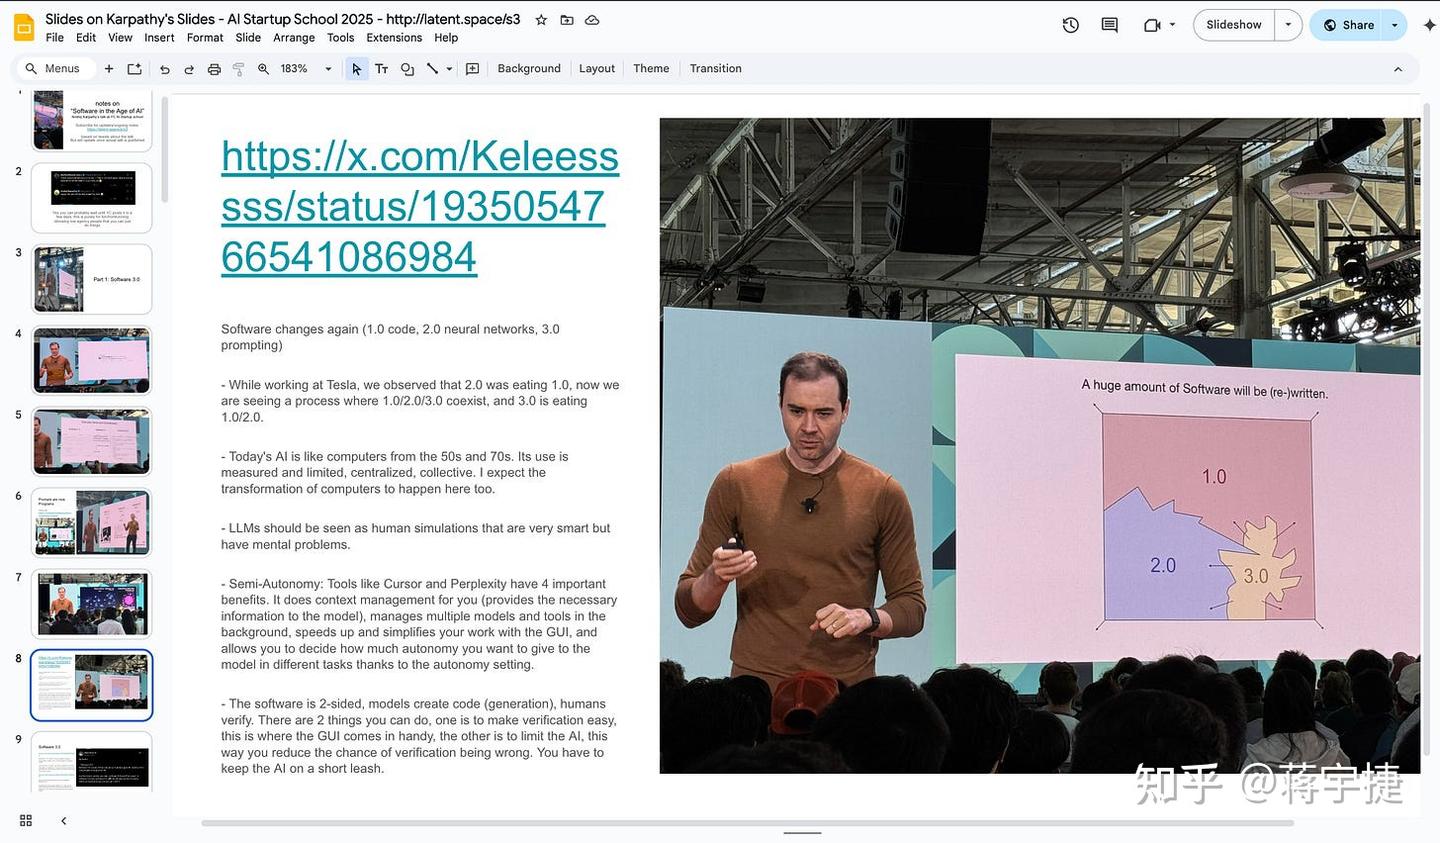Open version history
1440x843 pixels.
[1070, 24]
